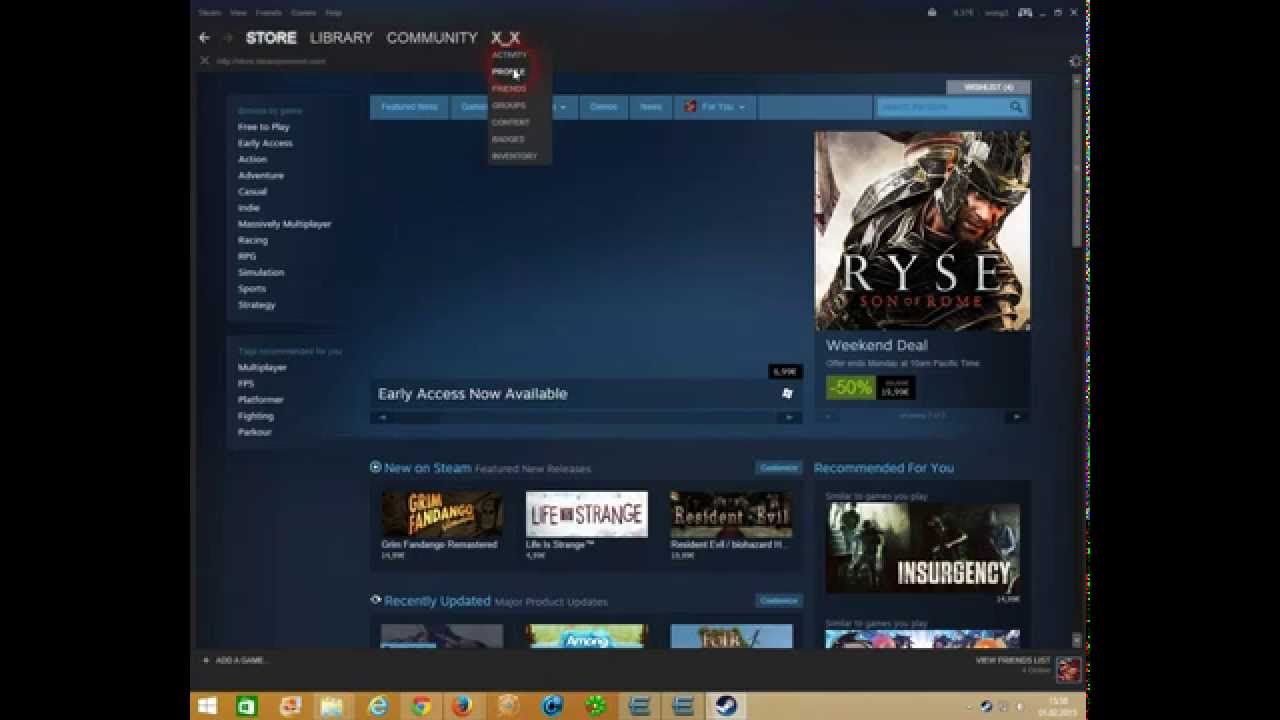The width and height of the screenshot is (1280, 720).
Task: Open the inbox envelope icon
Action: click(932, 13)
